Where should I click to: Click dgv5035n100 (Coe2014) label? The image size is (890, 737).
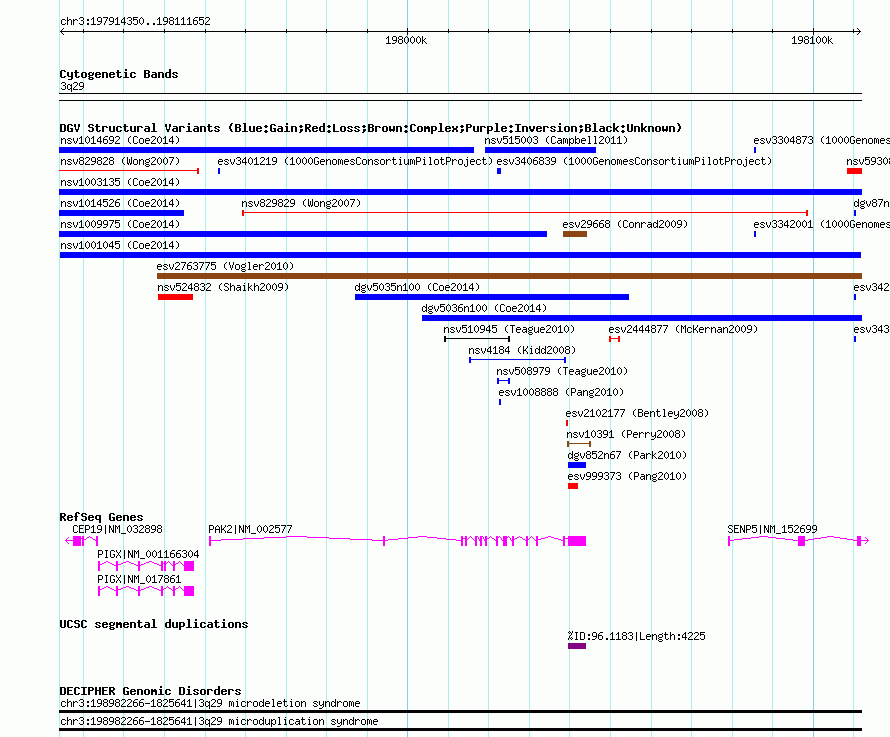pyautogui.click(x=417, y=287)
